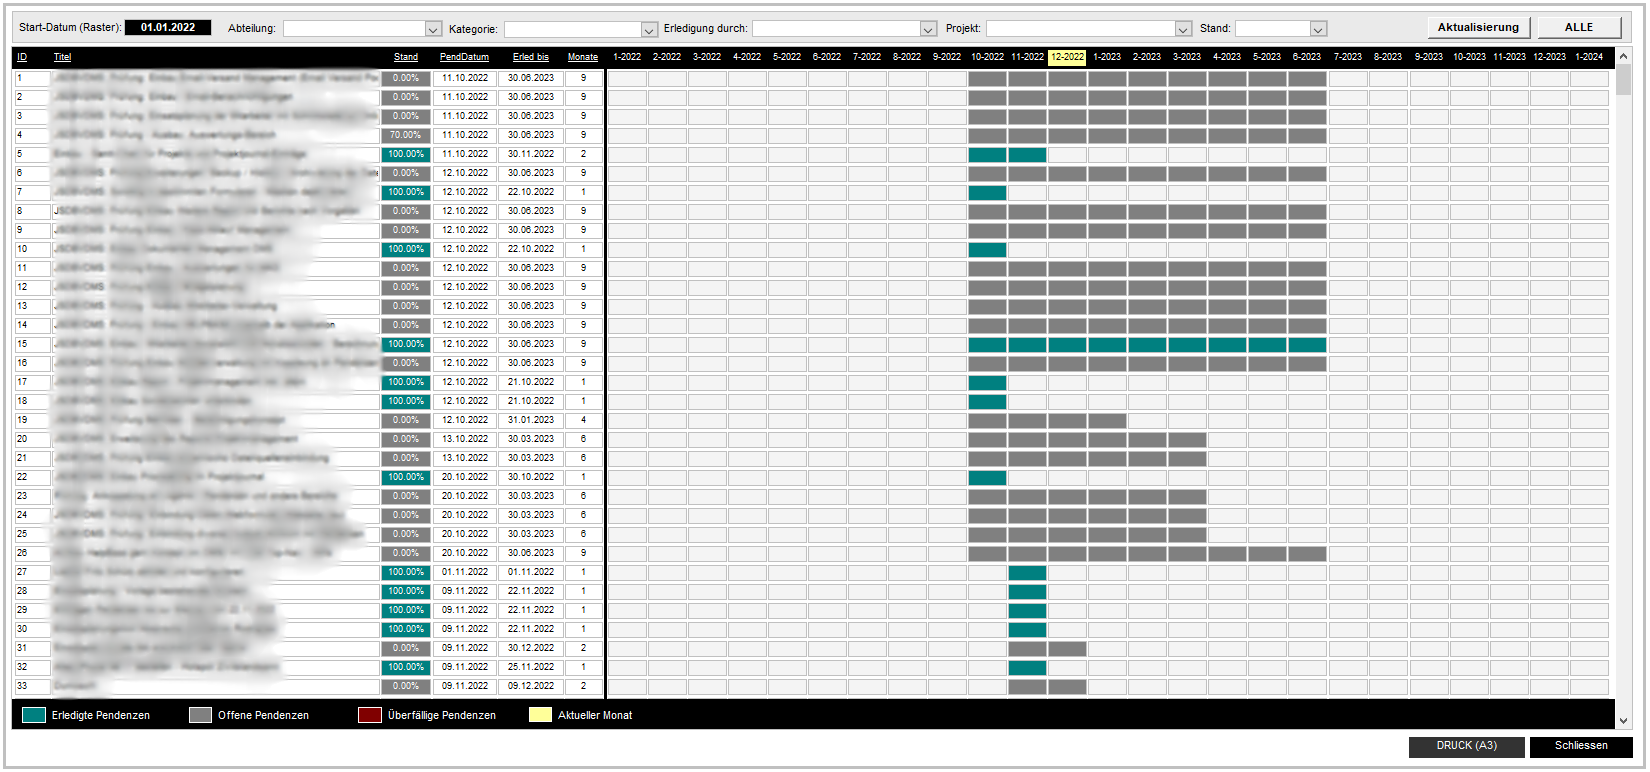Viewport: 1650px width, 772px height.
Task: Open the Stand filter dropdown
Action: tap(1318, 29)
